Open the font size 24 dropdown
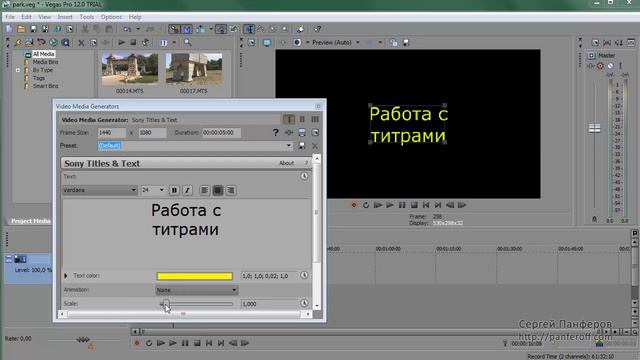Screen dimensions: 640x360 (162, 190)
